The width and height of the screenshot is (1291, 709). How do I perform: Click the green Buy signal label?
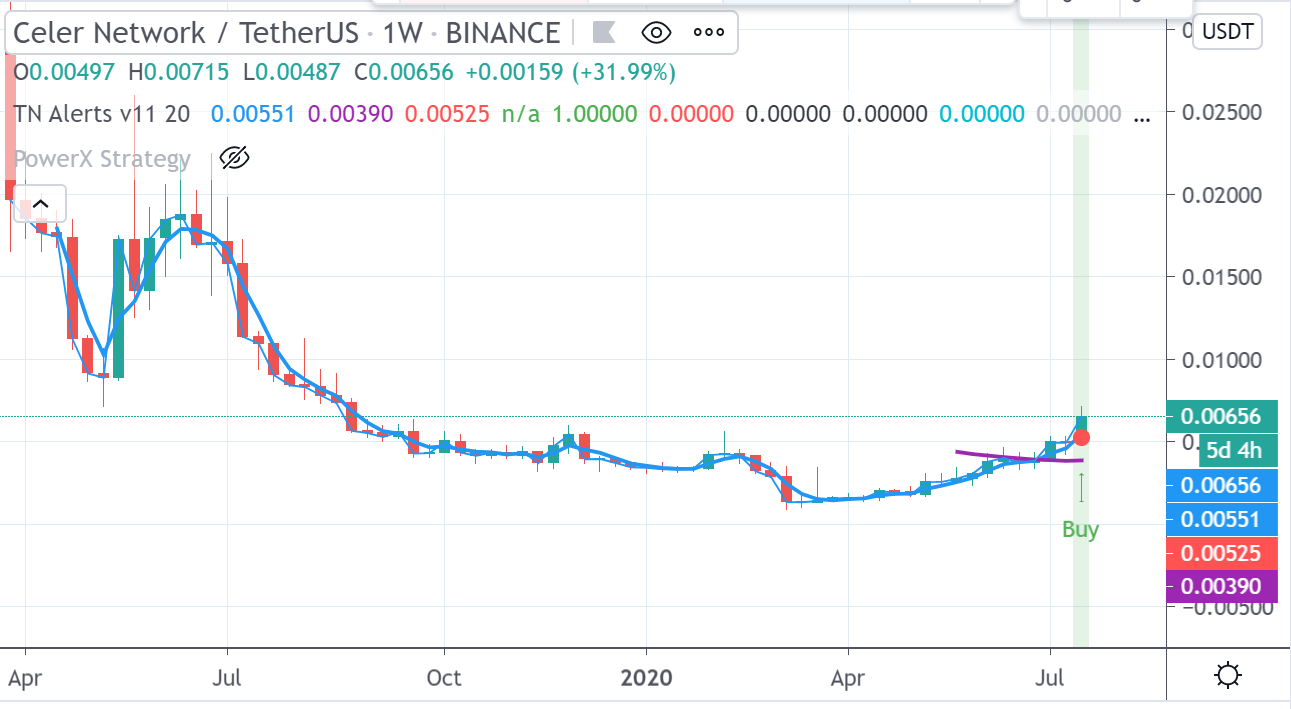(1080, 530)
